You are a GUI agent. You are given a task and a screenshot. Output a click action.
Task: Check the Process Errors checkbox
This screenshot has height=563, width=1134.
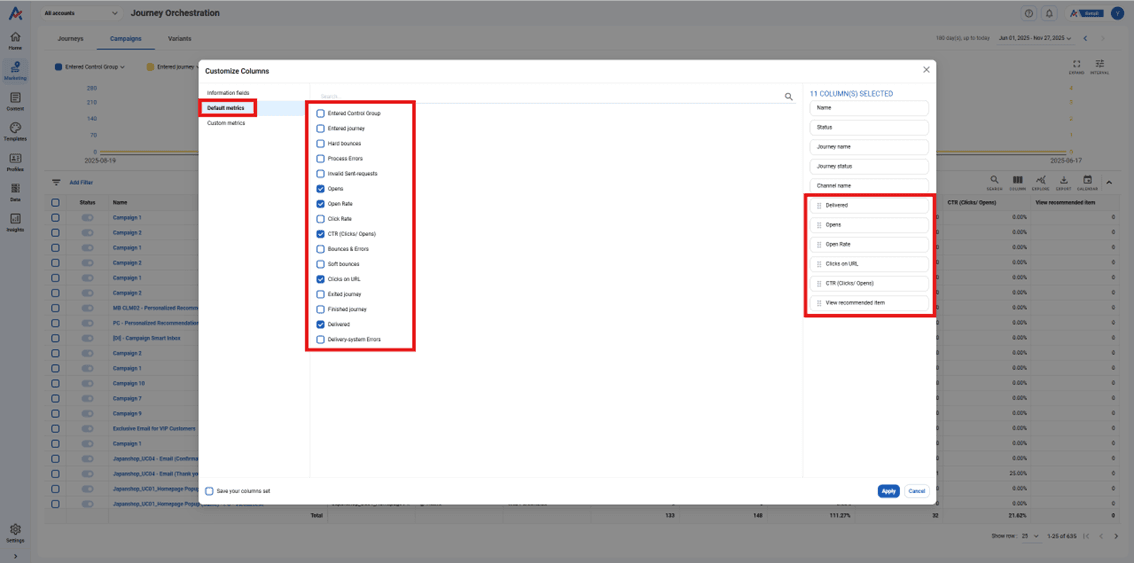tap(320, 158)
